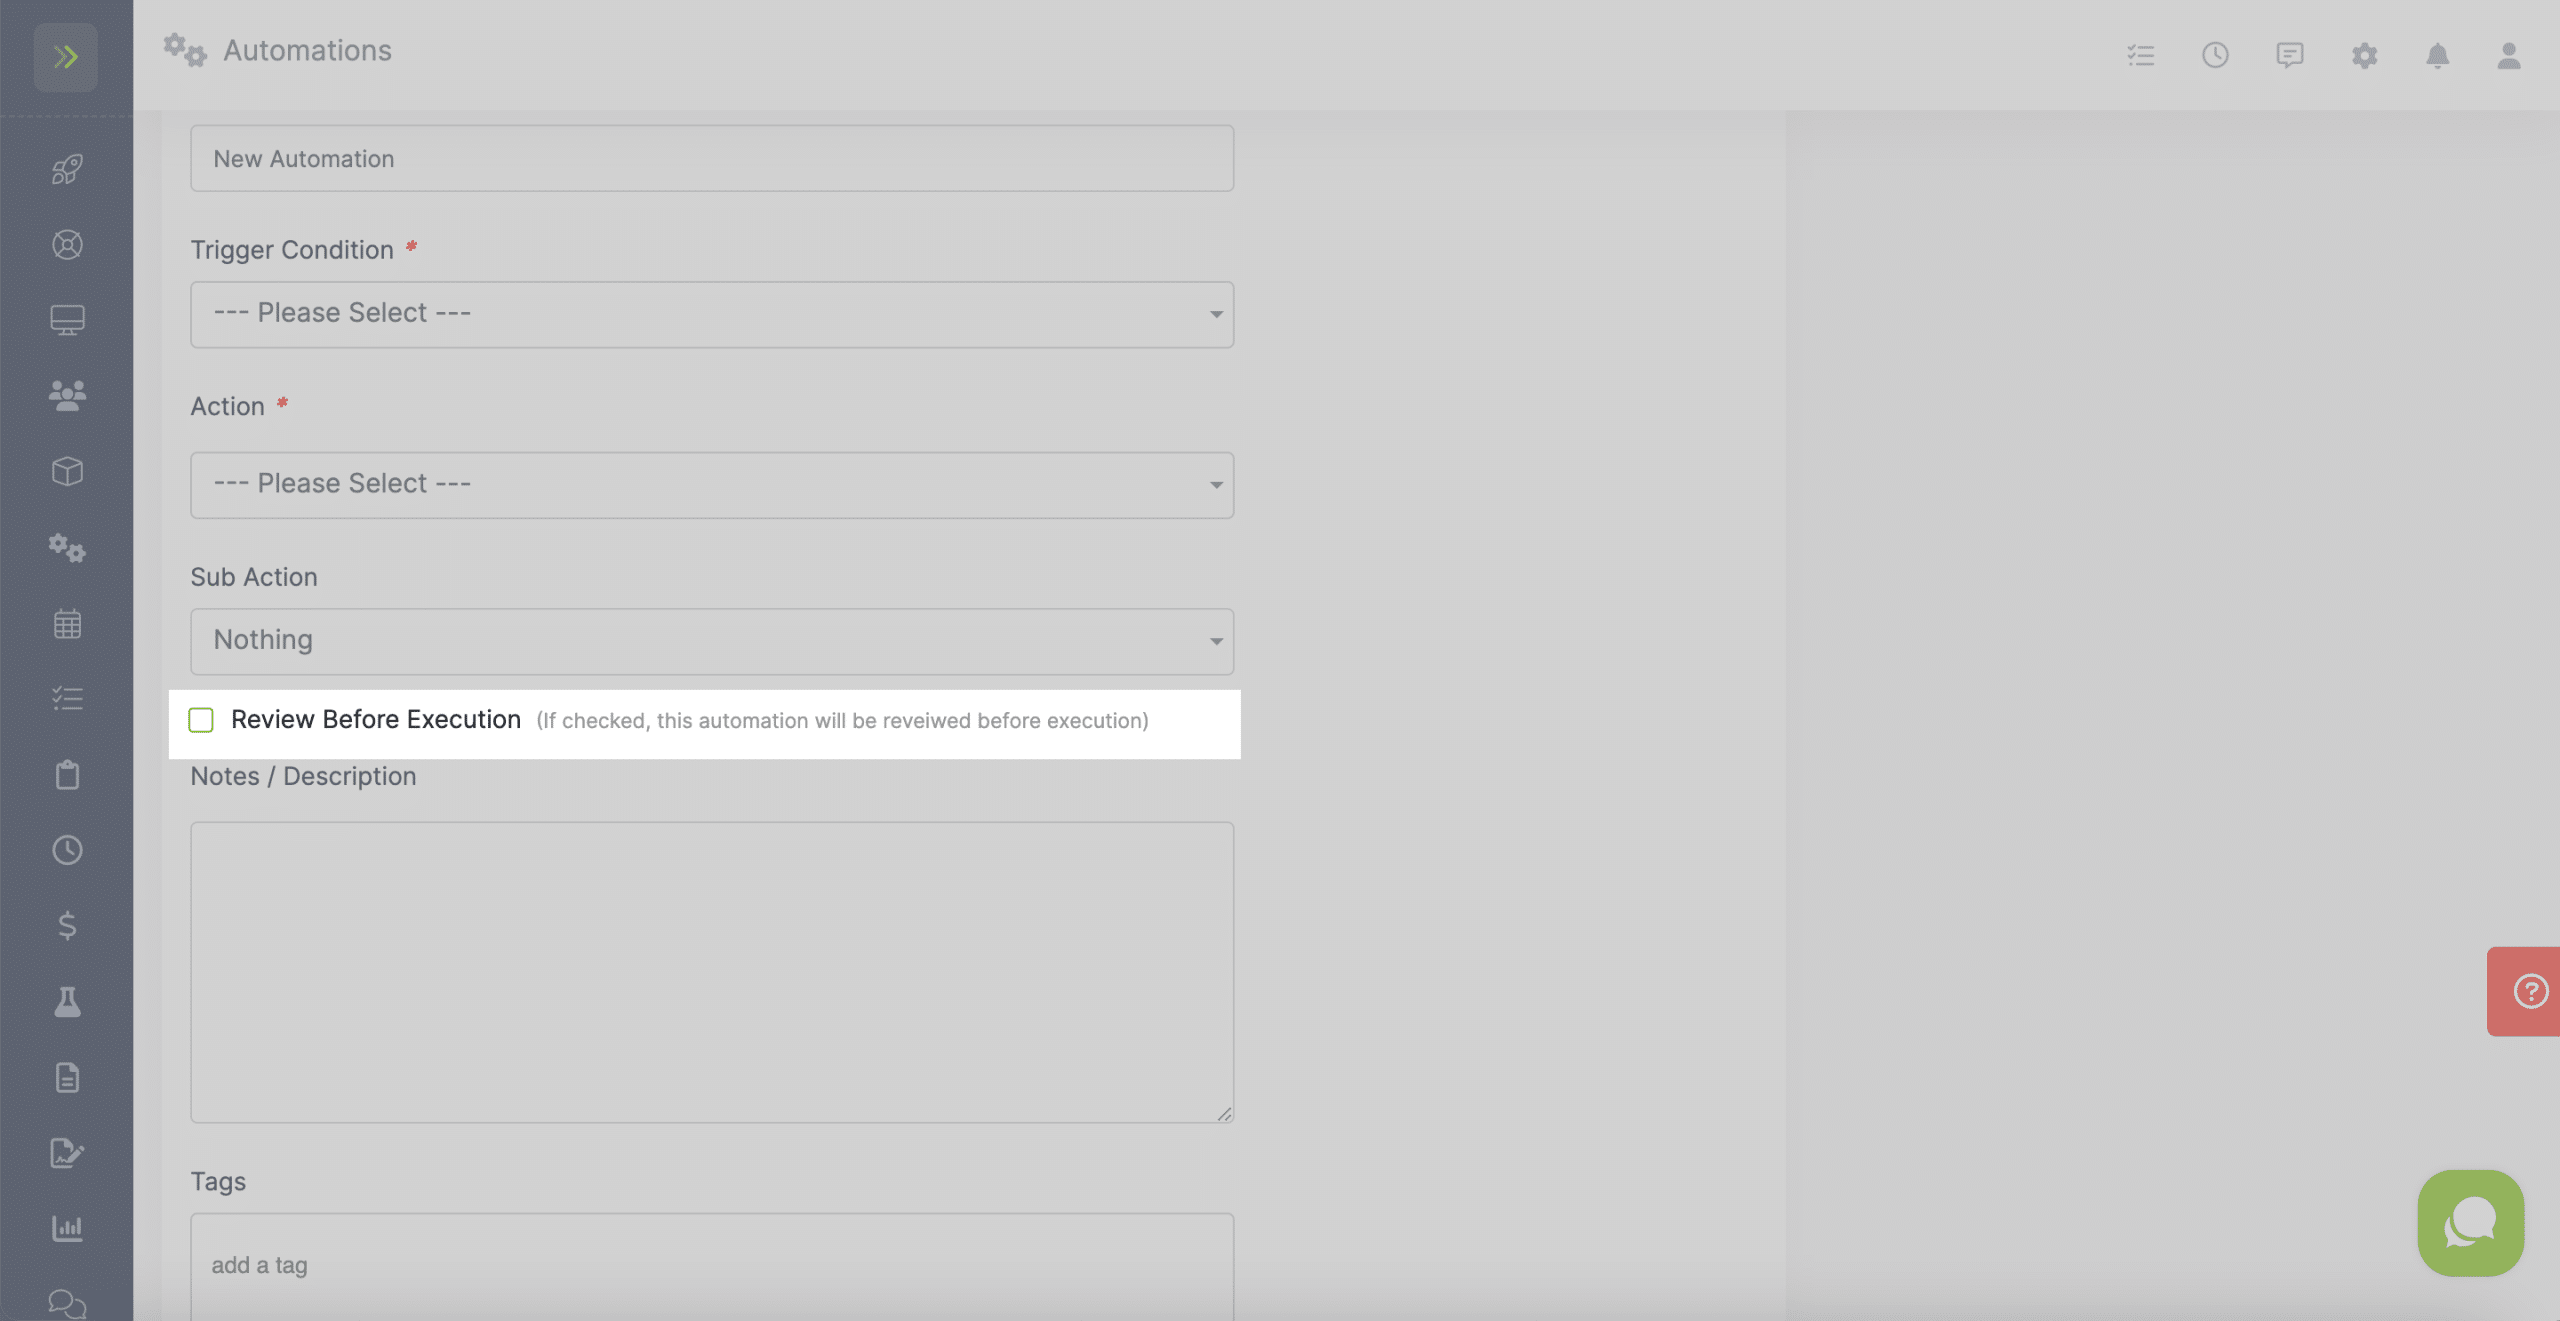Open the document file icon in sidebar
The height and width of the screenshot is (1321, 2560).
pyautogui.click(x=67, y=1077)
